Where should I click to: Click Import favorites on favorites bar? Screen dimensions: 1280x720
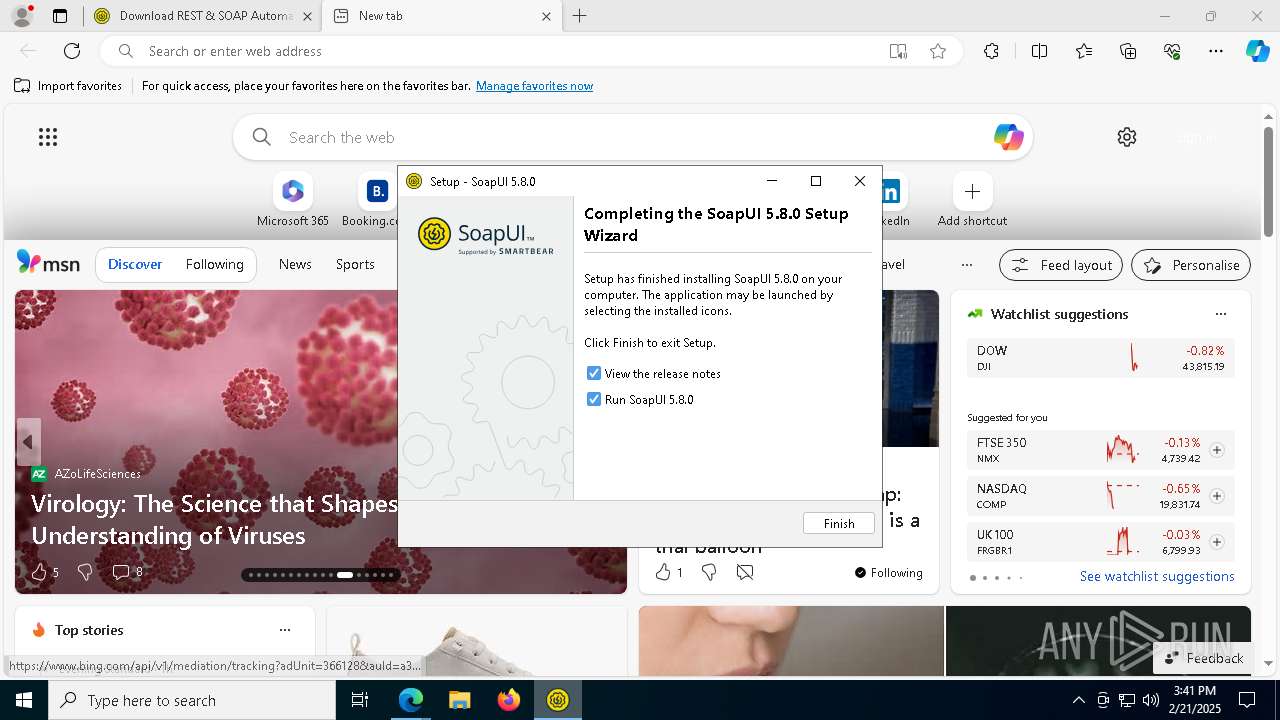click(x=68, y=86)
